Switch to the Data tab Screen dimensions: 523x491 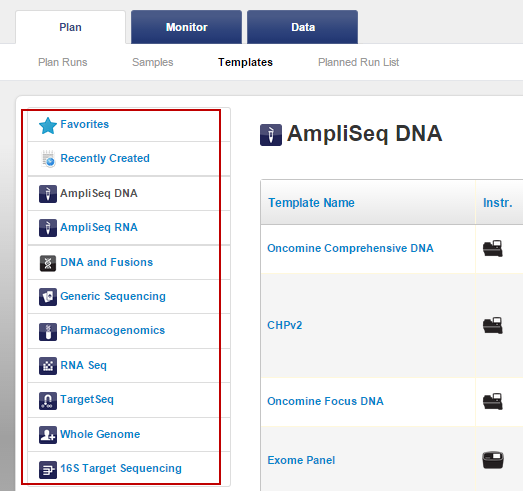303,27
